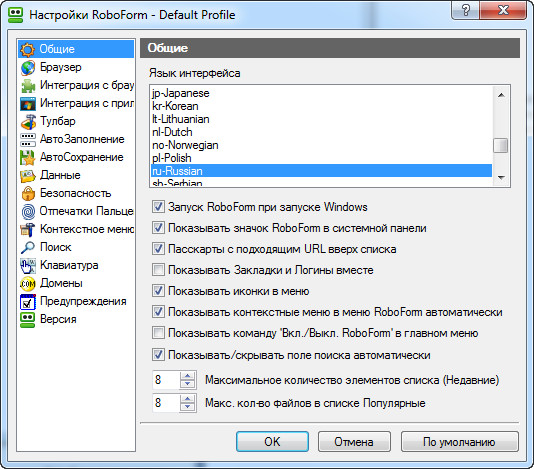Open the Браузер settings section
The image size is (534, 469).
(61, 67)
